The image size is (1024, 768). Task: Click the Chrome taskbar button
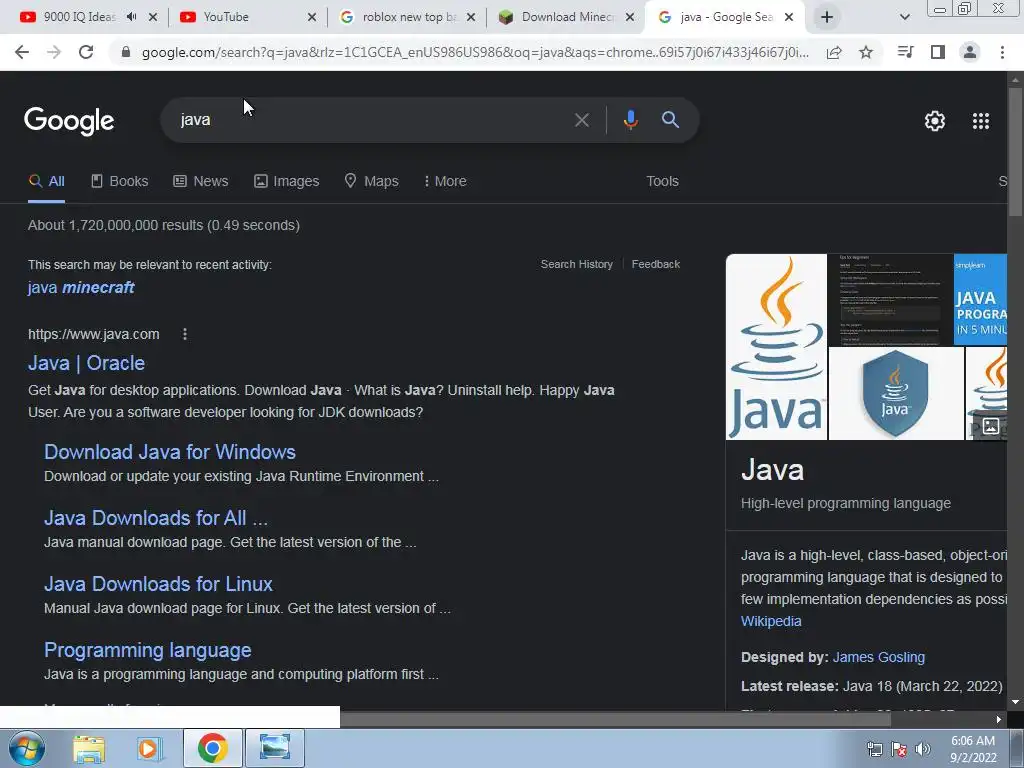[212, 748]
